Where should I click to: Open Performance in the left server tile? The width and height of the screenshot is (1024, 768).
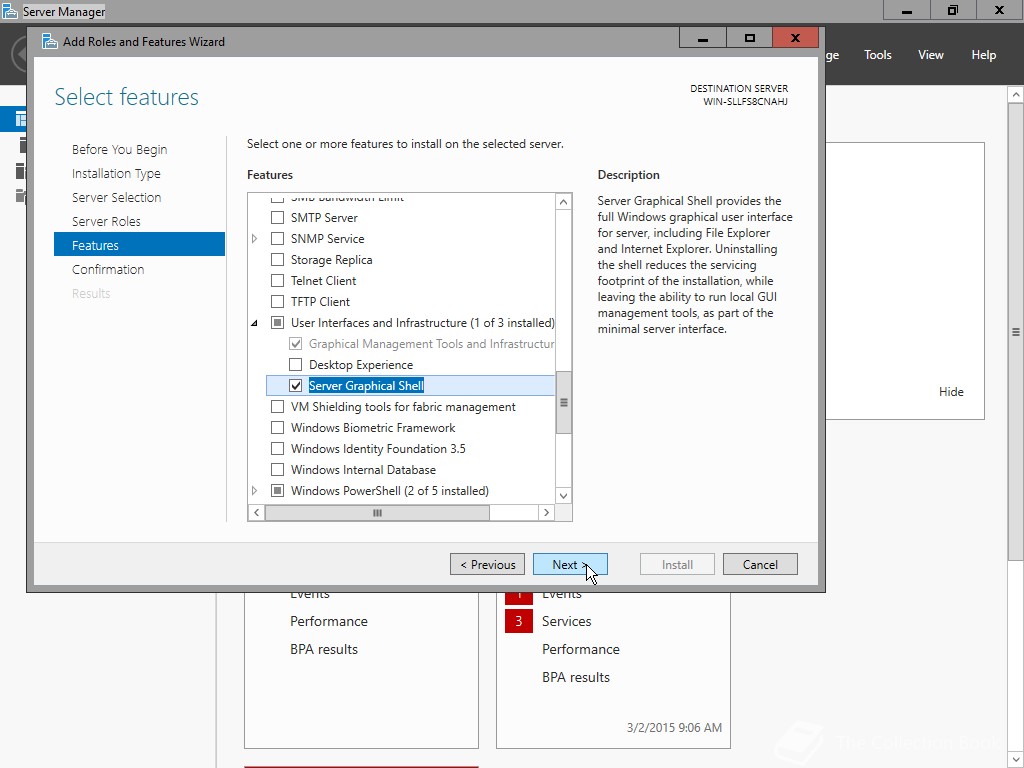tap(328, 621)
